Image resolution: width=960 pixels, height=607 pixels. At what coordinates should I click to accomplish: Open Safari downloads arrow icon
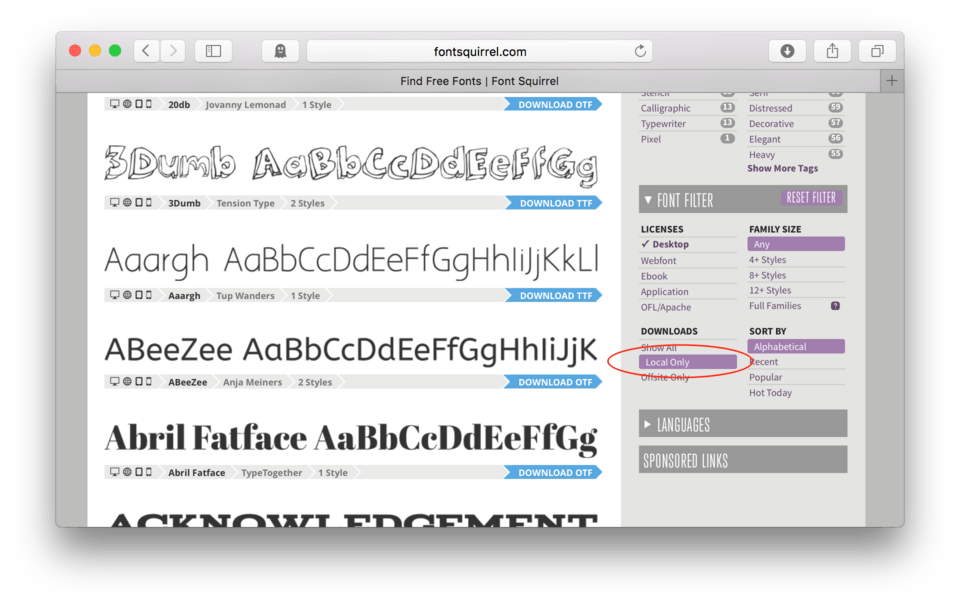pyautogui.click(x=787, y=51)
